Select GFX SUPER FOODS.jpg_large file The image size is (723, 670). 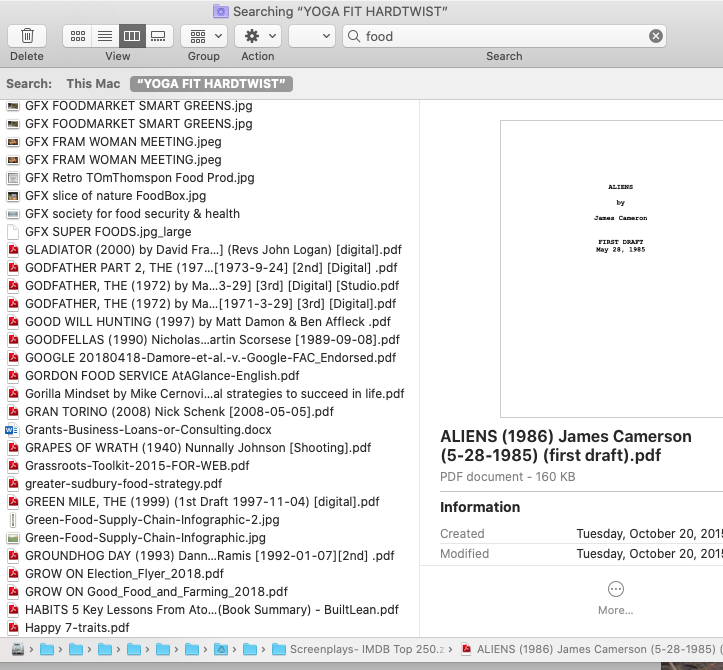tap(108, 231)
